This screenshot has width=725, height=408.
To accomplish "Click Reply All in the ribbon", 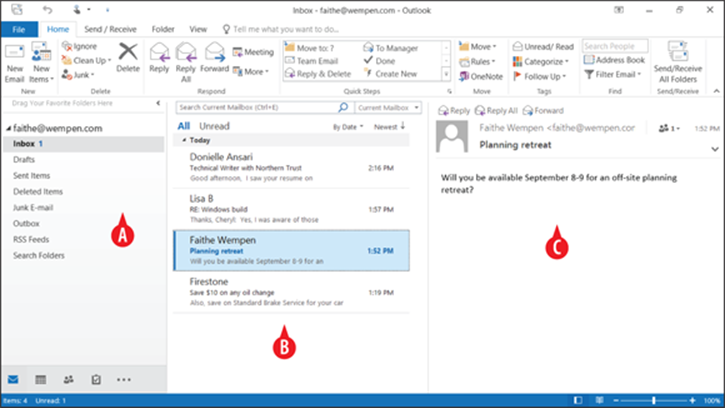I will click(186, 63).
